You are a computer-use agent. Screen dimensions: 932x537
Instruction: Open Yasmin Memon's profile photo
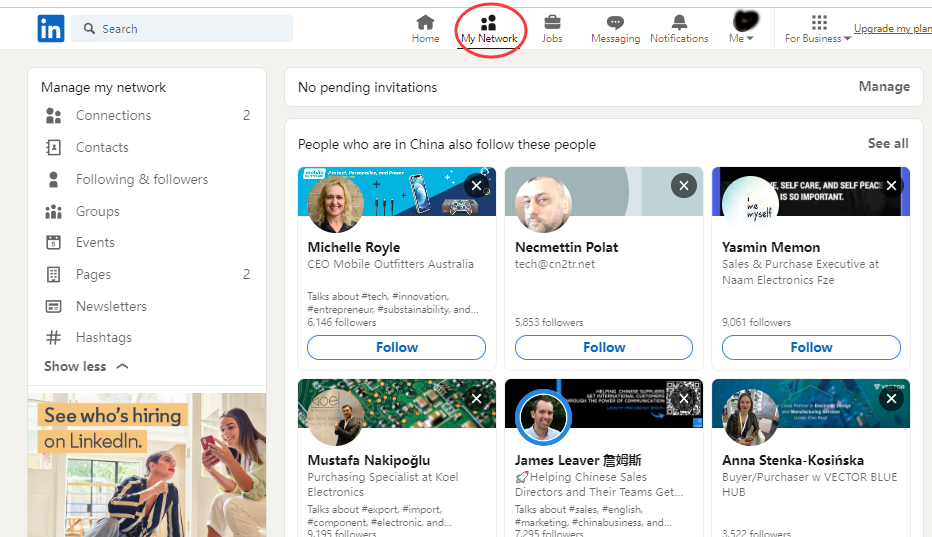(750, 205)
